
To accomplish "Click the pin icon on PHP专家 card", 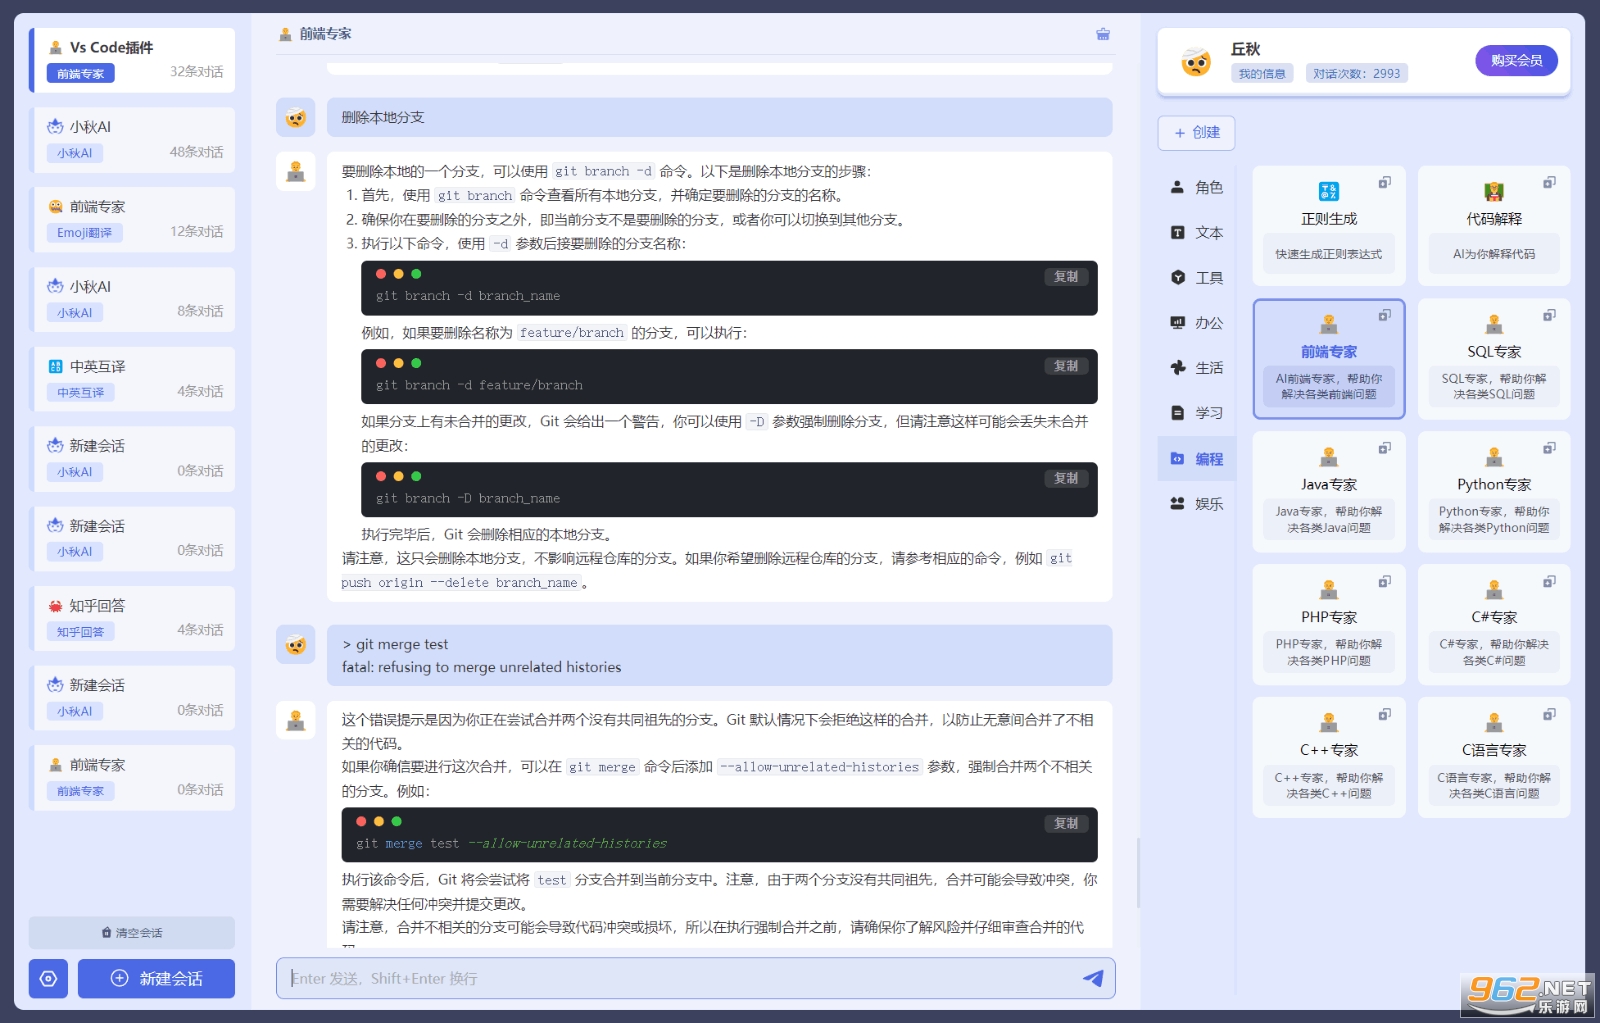I will click(1384, 581).
